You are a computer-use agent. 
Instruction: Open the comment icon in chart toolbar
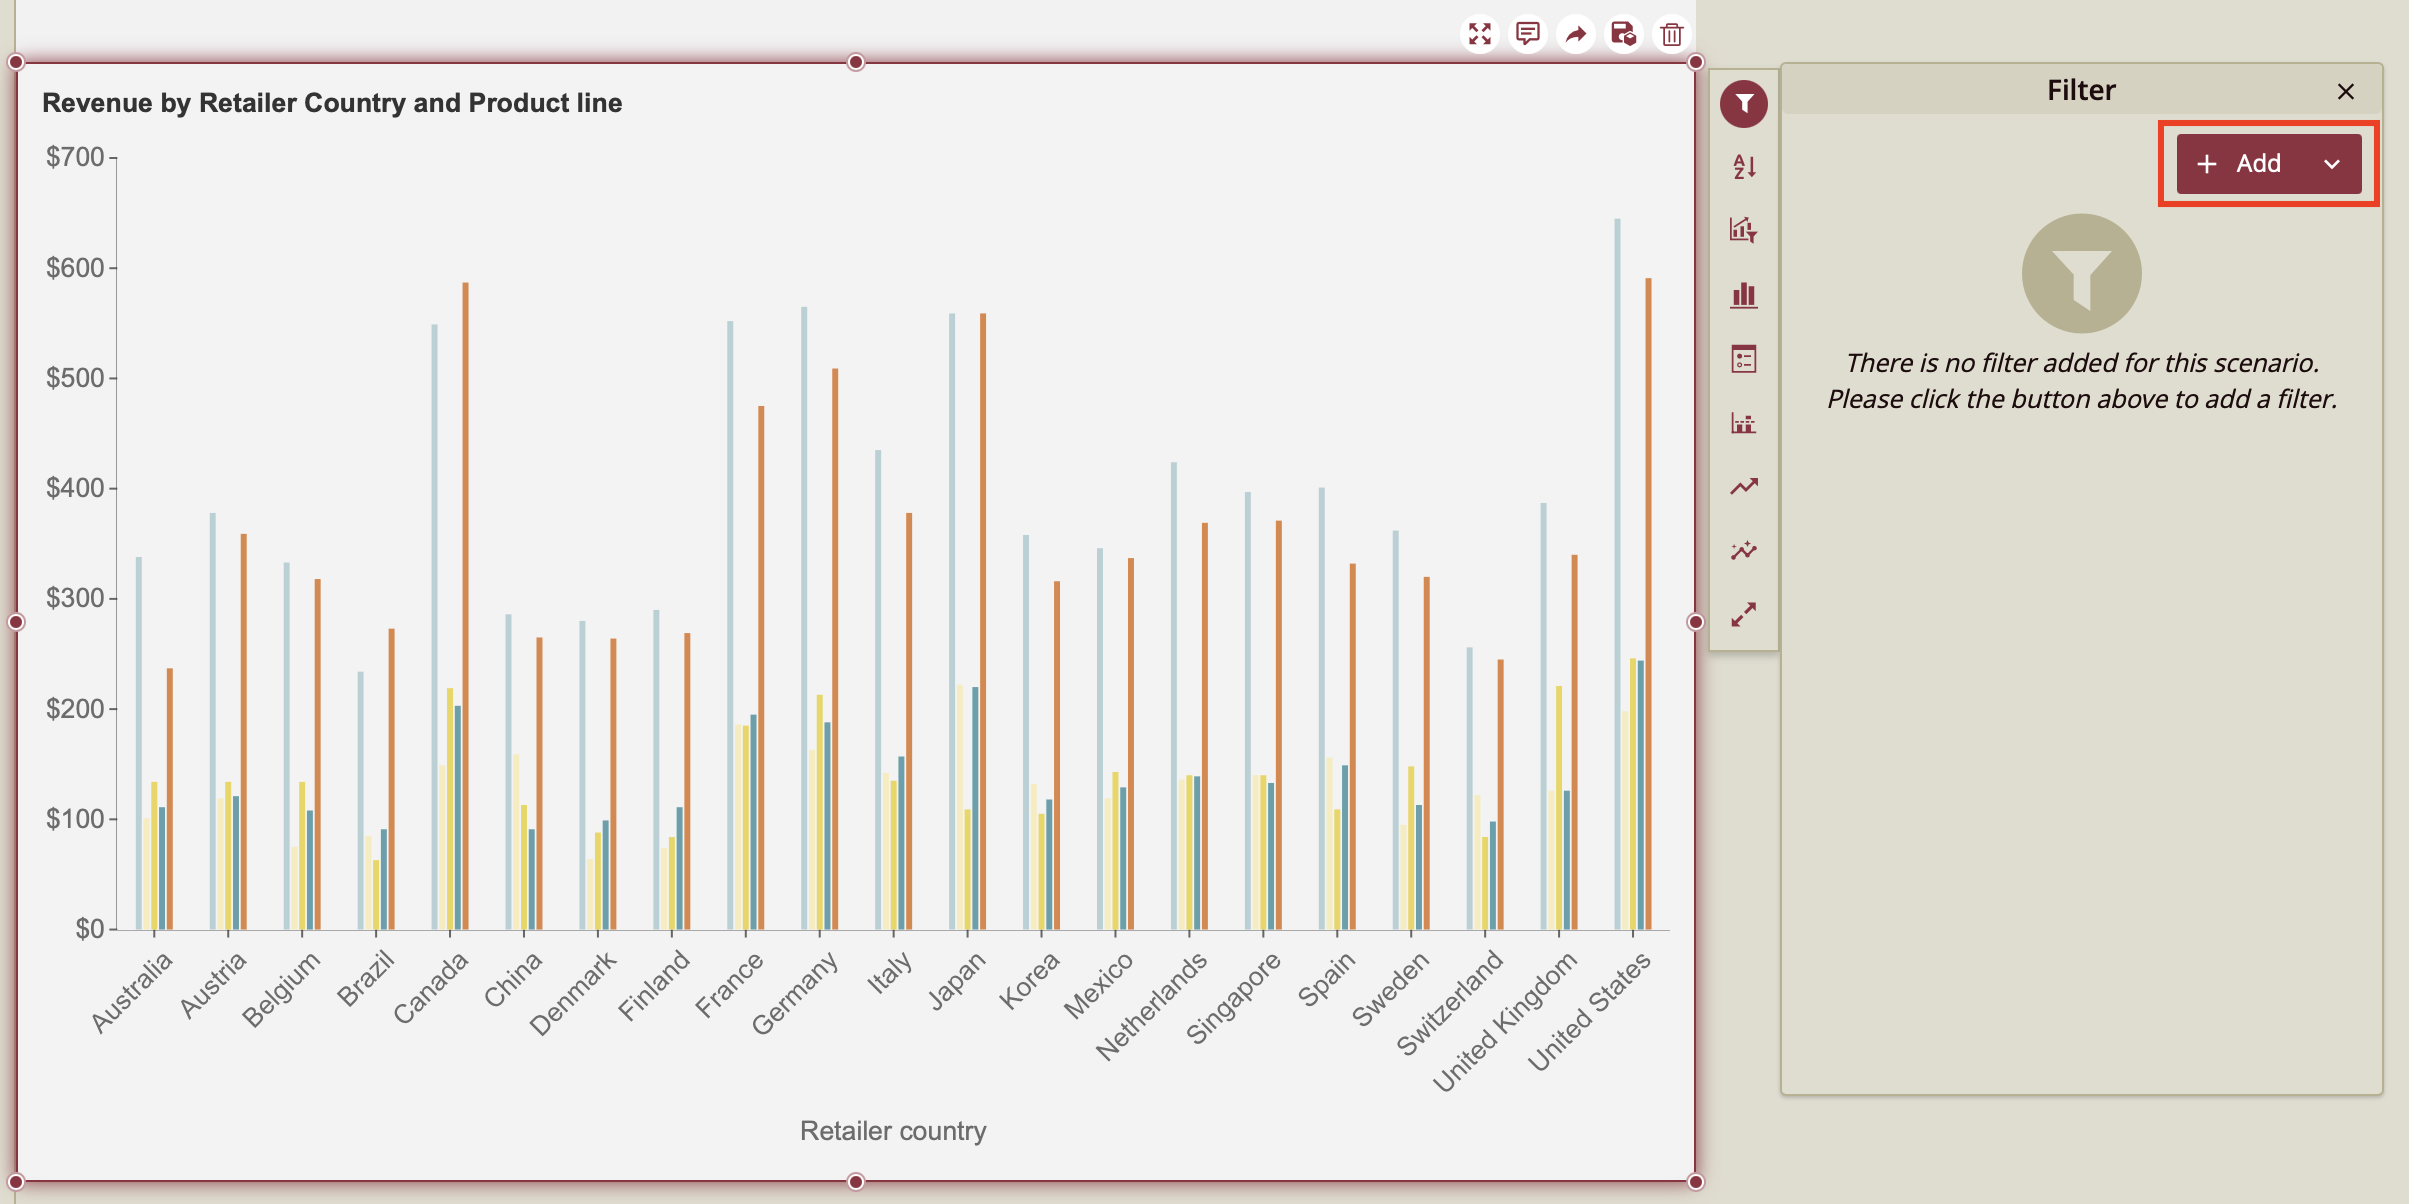point(1527,34)
